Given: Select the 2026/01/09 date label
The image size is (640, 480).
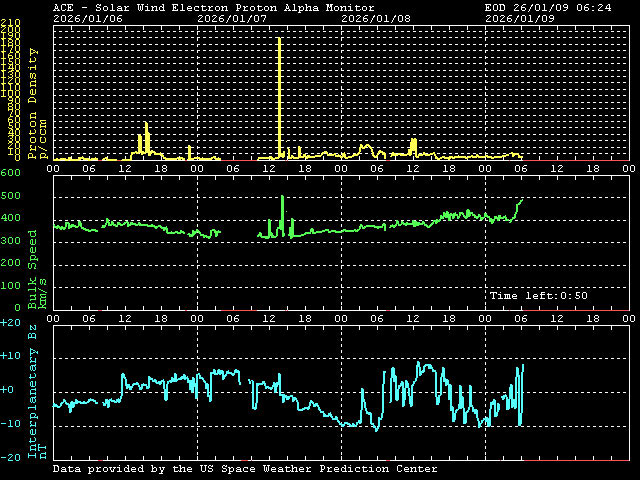Looking at the screenshot, I should click(518, 18).
